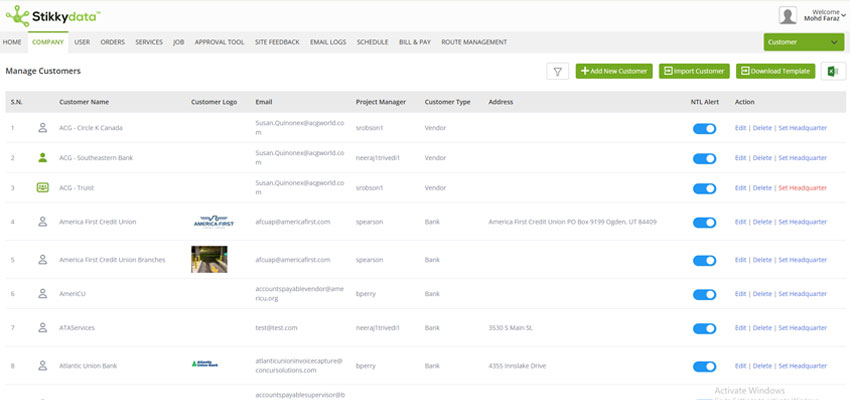
Task: Click the Customer Type column header
Action: (x=447, y=102)
